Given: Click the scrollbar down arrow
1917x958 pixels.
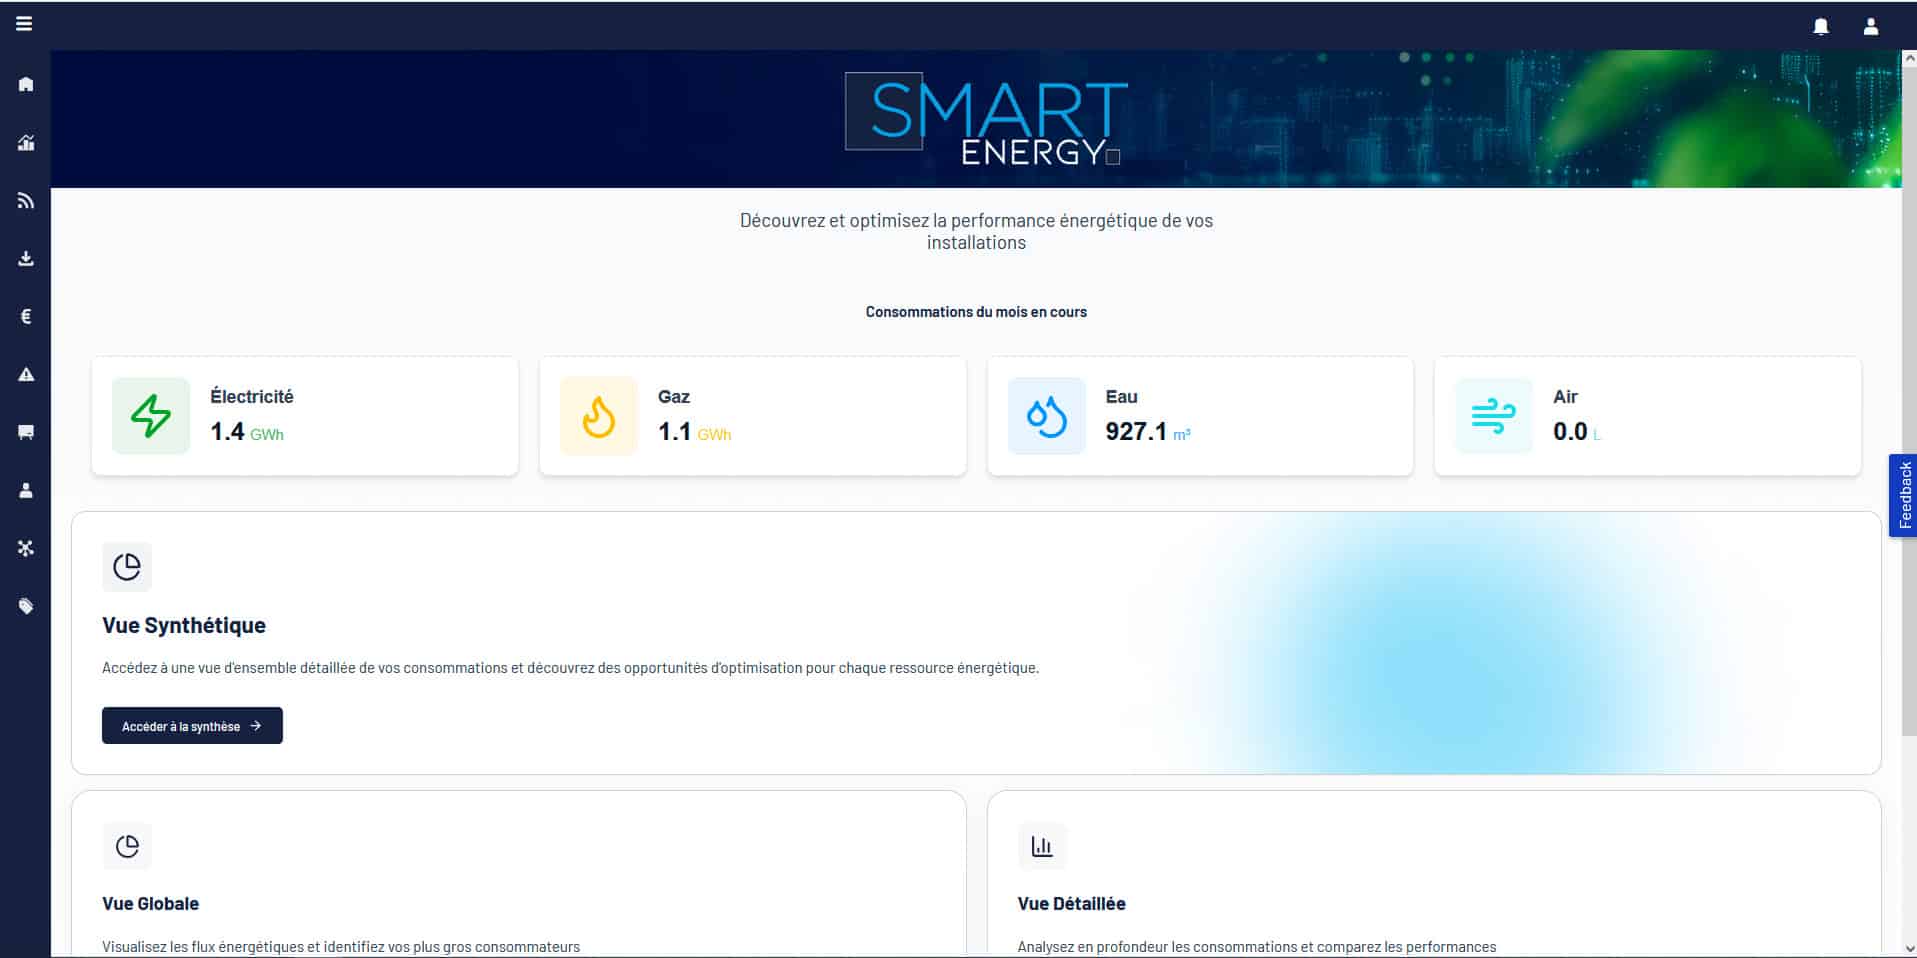Looking at the screenshot, I should coord(1909,948).
